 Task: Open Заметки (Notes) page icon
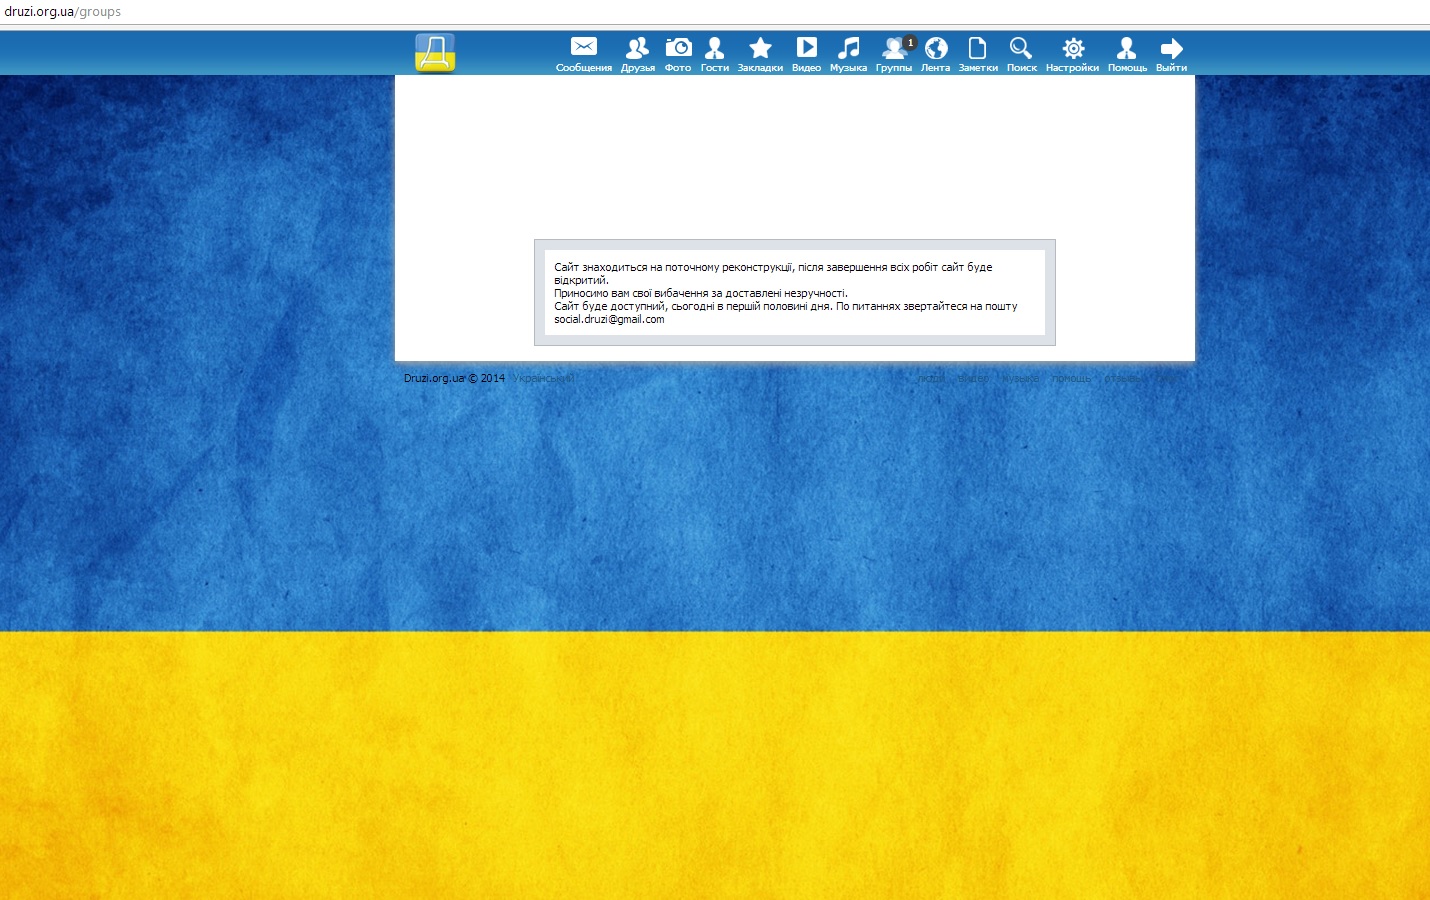click(x=977, y=49)
